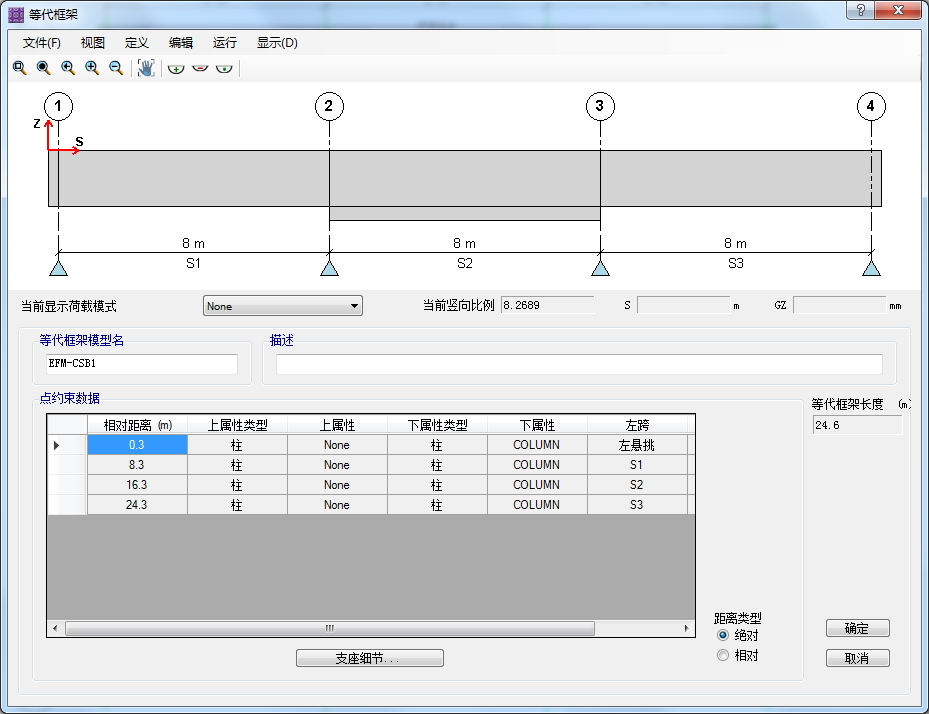
Task: Select grid line bubble 4
Action: click(871, 107)
